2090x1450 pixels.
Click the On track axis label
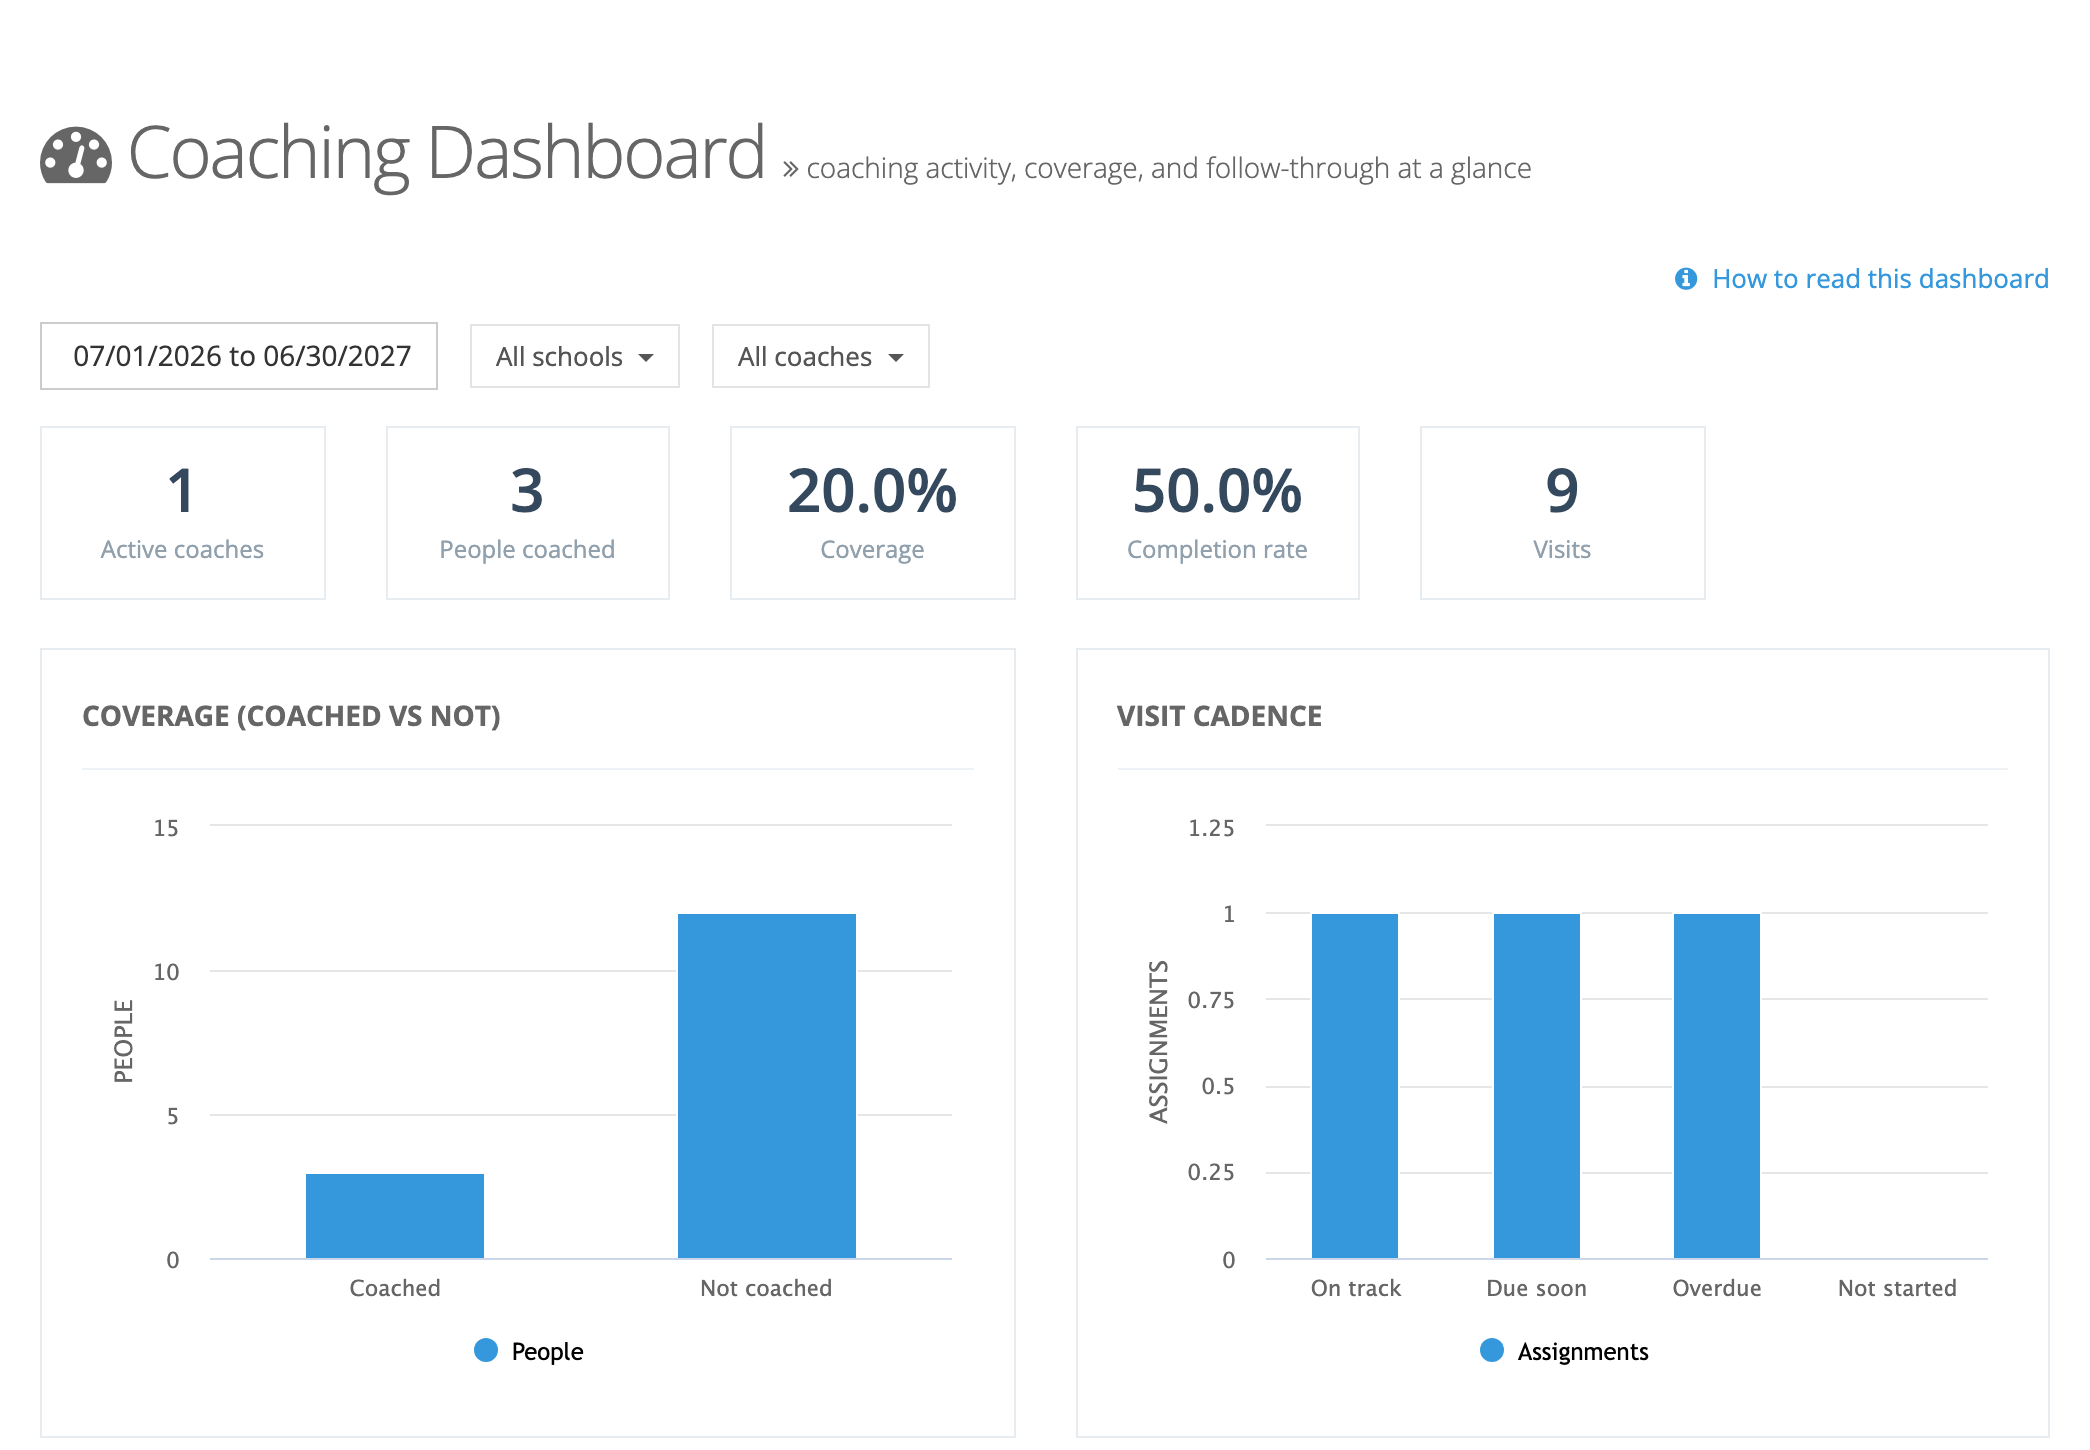[1356, 1288]
